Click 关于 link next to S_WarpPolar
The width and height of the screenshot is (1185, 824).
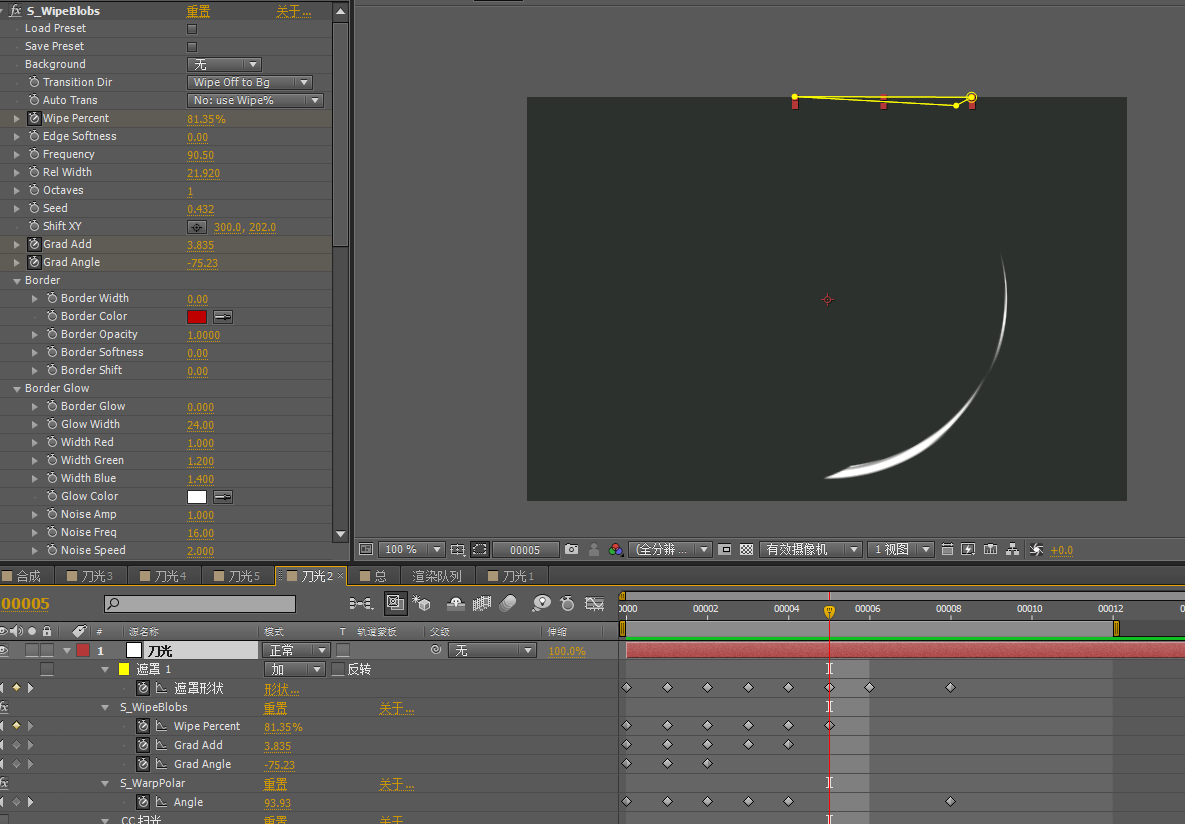(x=396, y=785)
